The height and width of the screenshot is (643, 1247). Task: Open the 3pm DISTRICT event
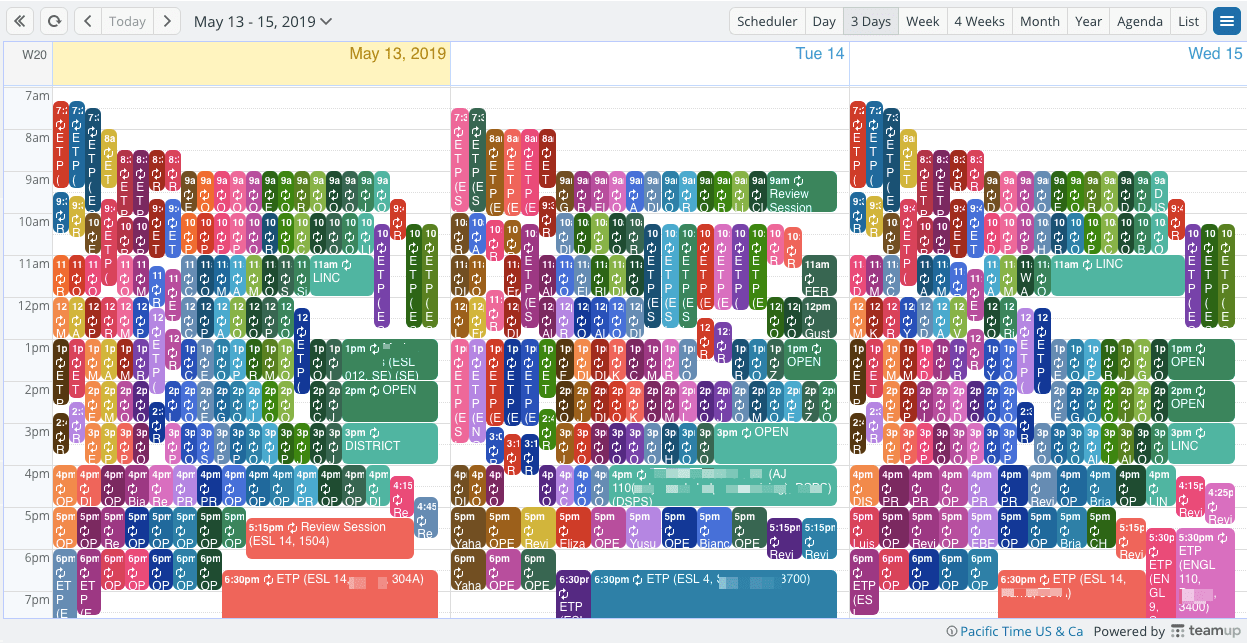(x=390, y=443)
